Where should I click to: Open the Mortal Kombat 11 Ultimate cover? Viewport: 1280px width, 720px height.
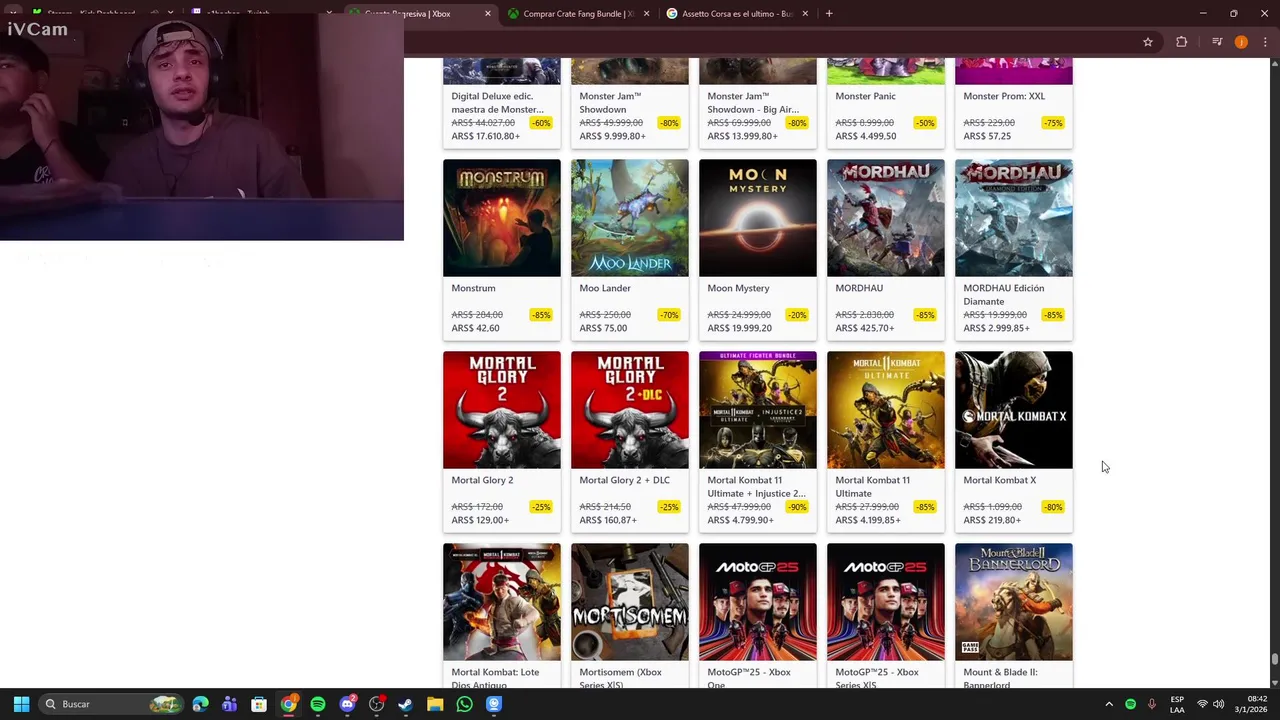click(886, 410)
